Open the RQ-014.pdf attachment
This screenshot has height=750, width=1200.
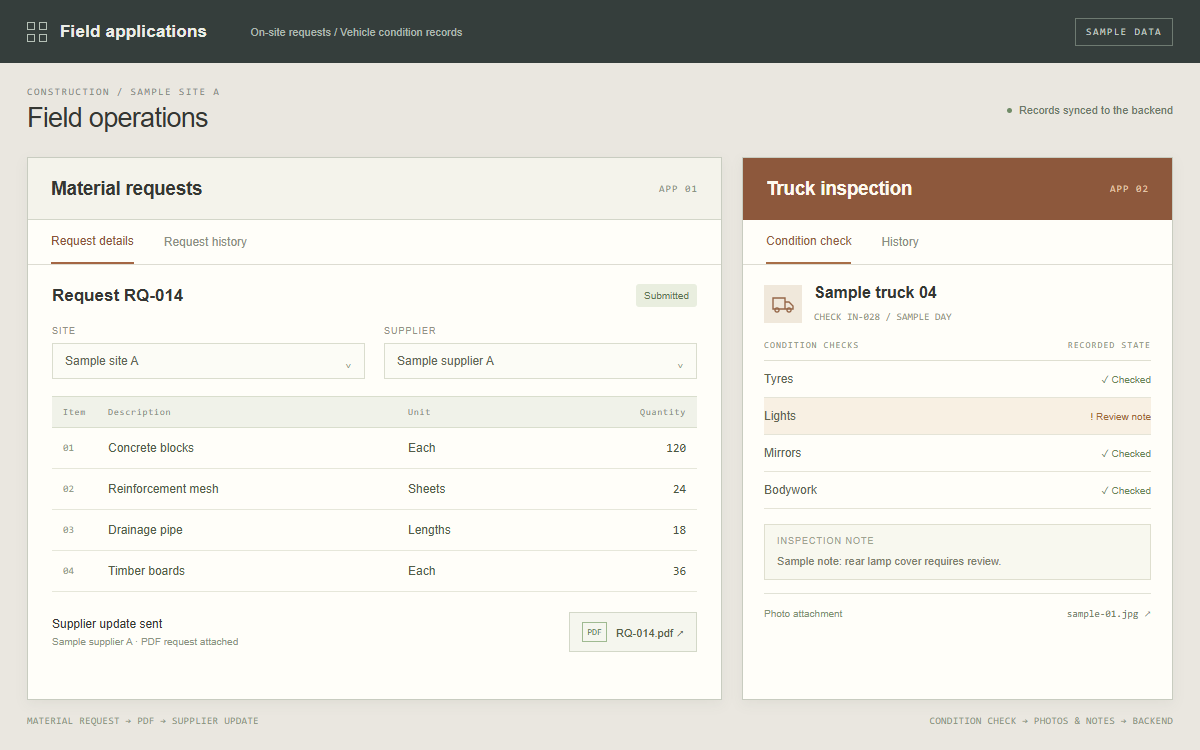pos(633,632)
